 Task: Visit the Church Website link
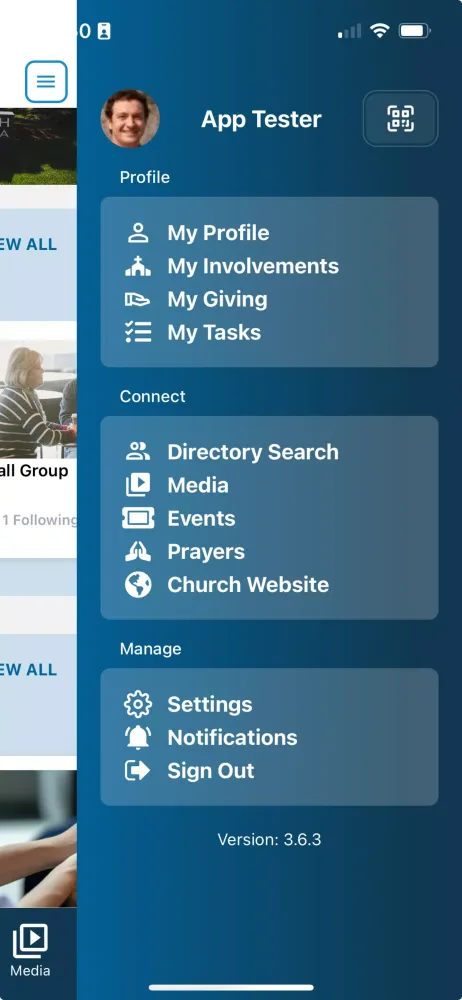click(x=248, y=584)
